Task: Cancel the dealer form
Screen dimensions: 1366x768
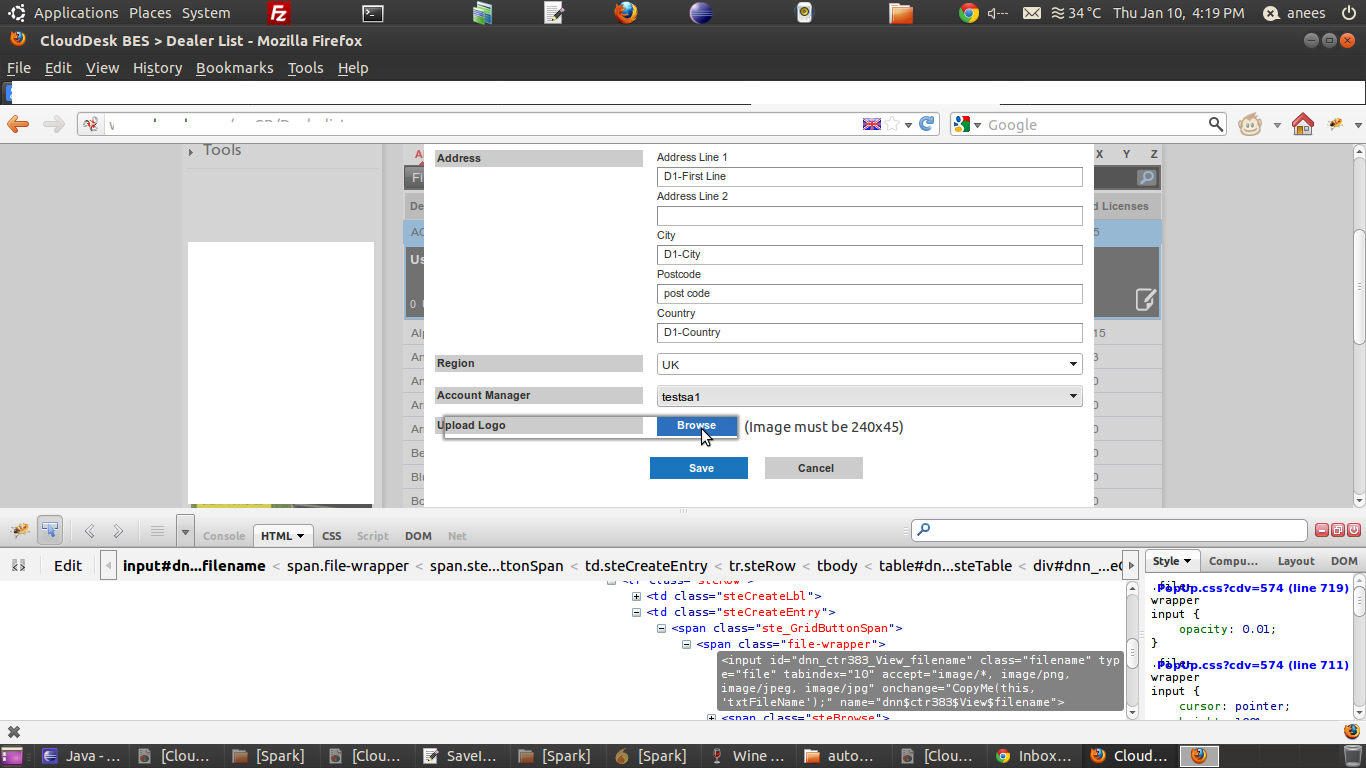Action: tap(814, 468)
